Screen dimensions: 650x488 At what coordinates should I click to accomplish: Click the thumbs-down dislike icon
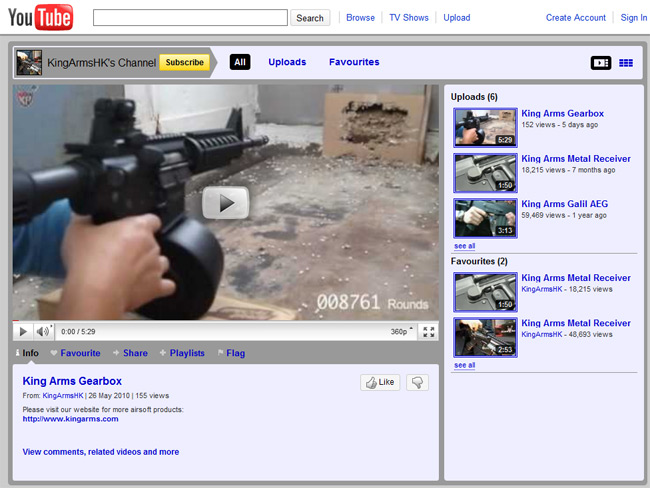417,382
